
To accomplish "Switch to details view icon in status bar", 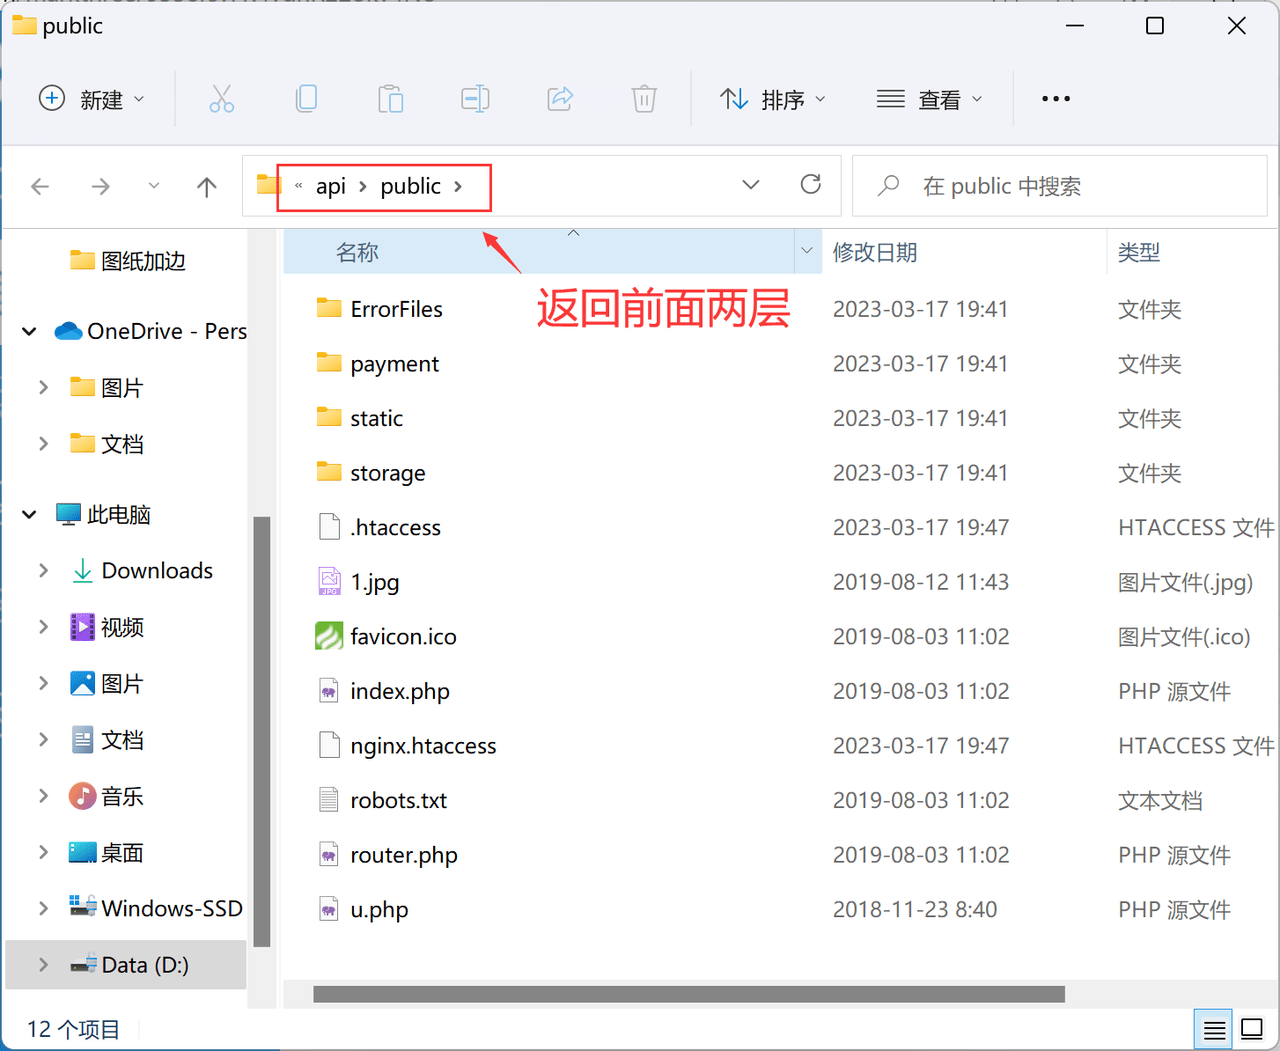I will [x=1214, y=1029].
